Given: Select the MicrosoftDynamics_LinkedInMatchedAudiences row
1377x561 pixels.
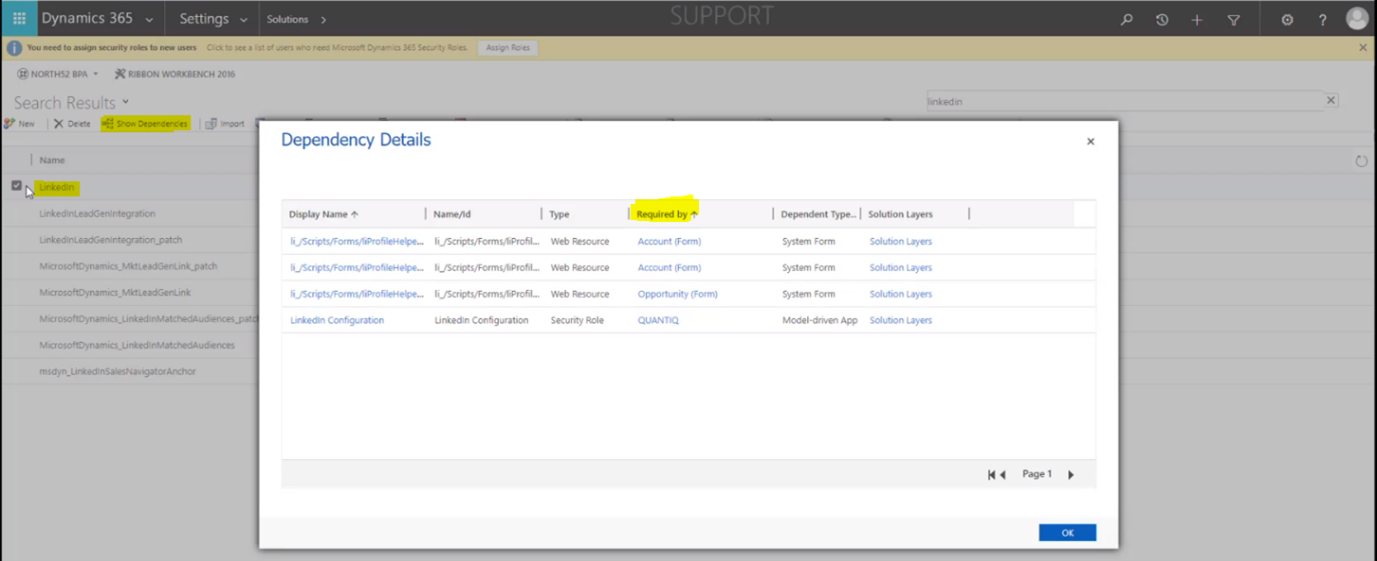Looking at the screenshot, I should click(x=137, y=345).
